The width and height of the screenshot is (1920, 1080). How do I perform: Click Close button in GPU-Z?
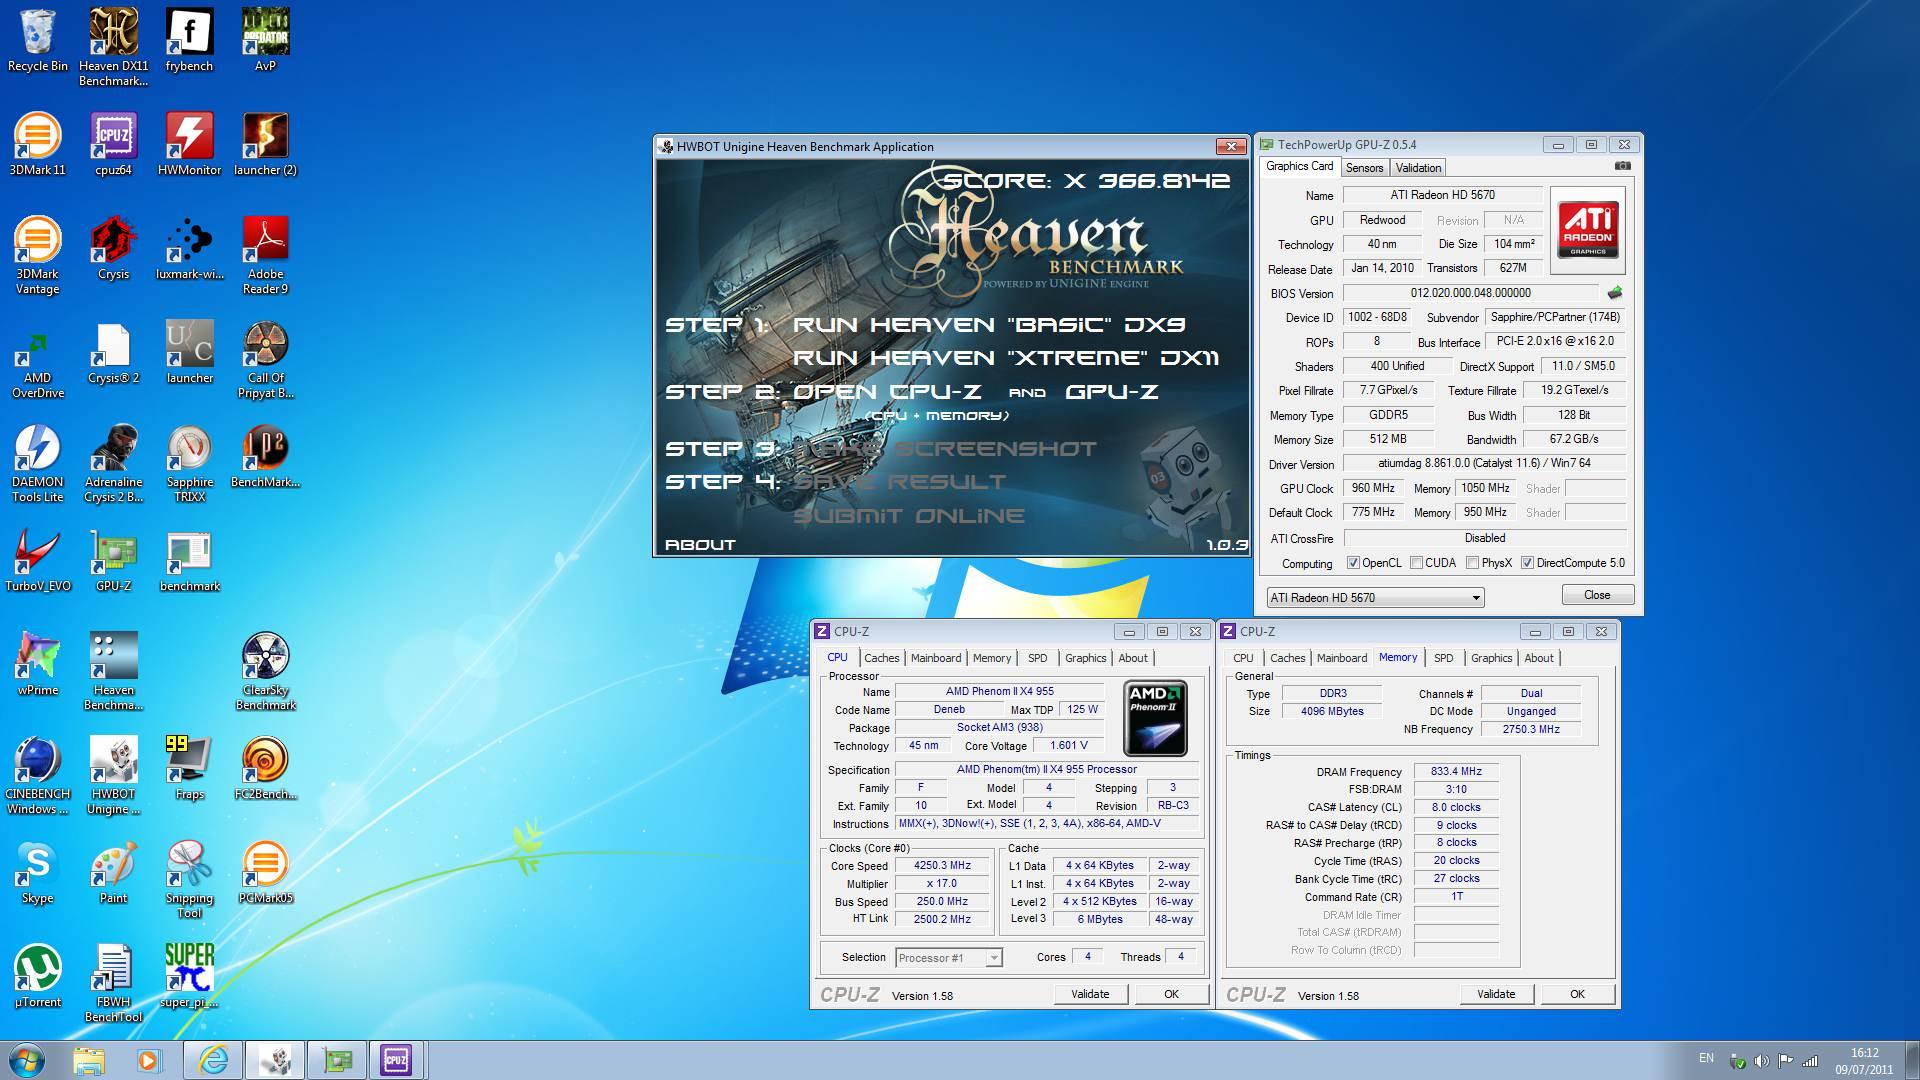pos(1597,595)
